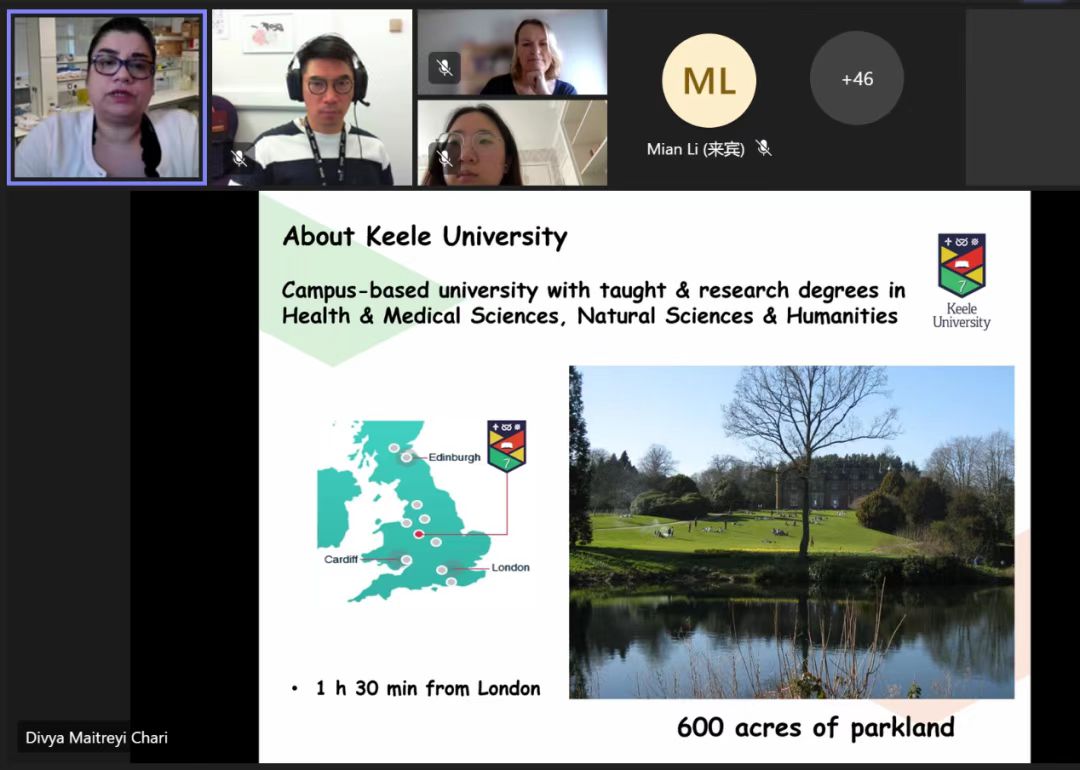Click the small crest above the UK map

pyautogui.click(x=506, y=446)
